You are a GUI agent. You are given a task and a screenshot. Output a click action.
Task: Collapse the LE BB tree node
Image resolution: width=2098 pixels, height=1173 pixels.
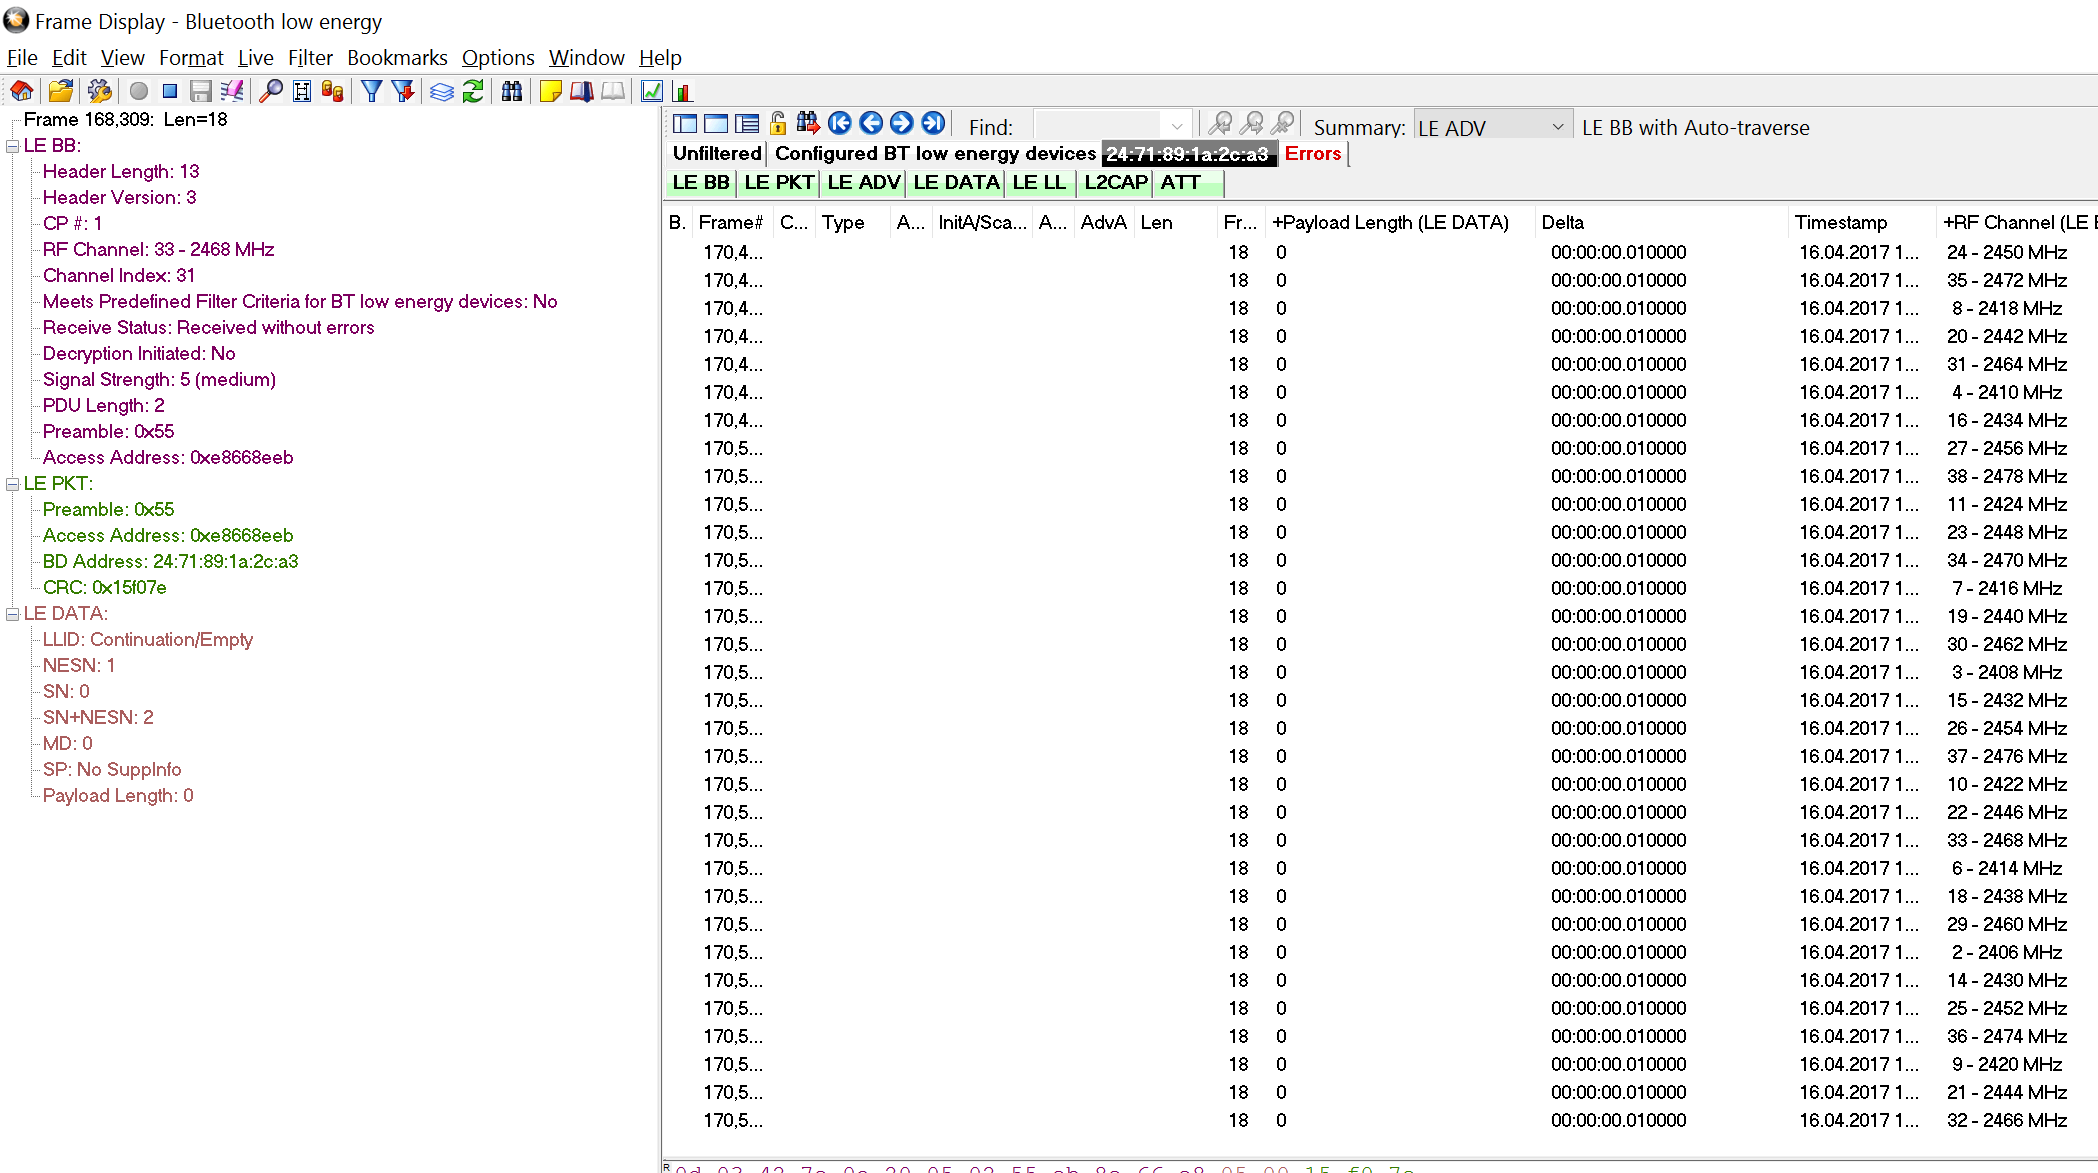12,146
